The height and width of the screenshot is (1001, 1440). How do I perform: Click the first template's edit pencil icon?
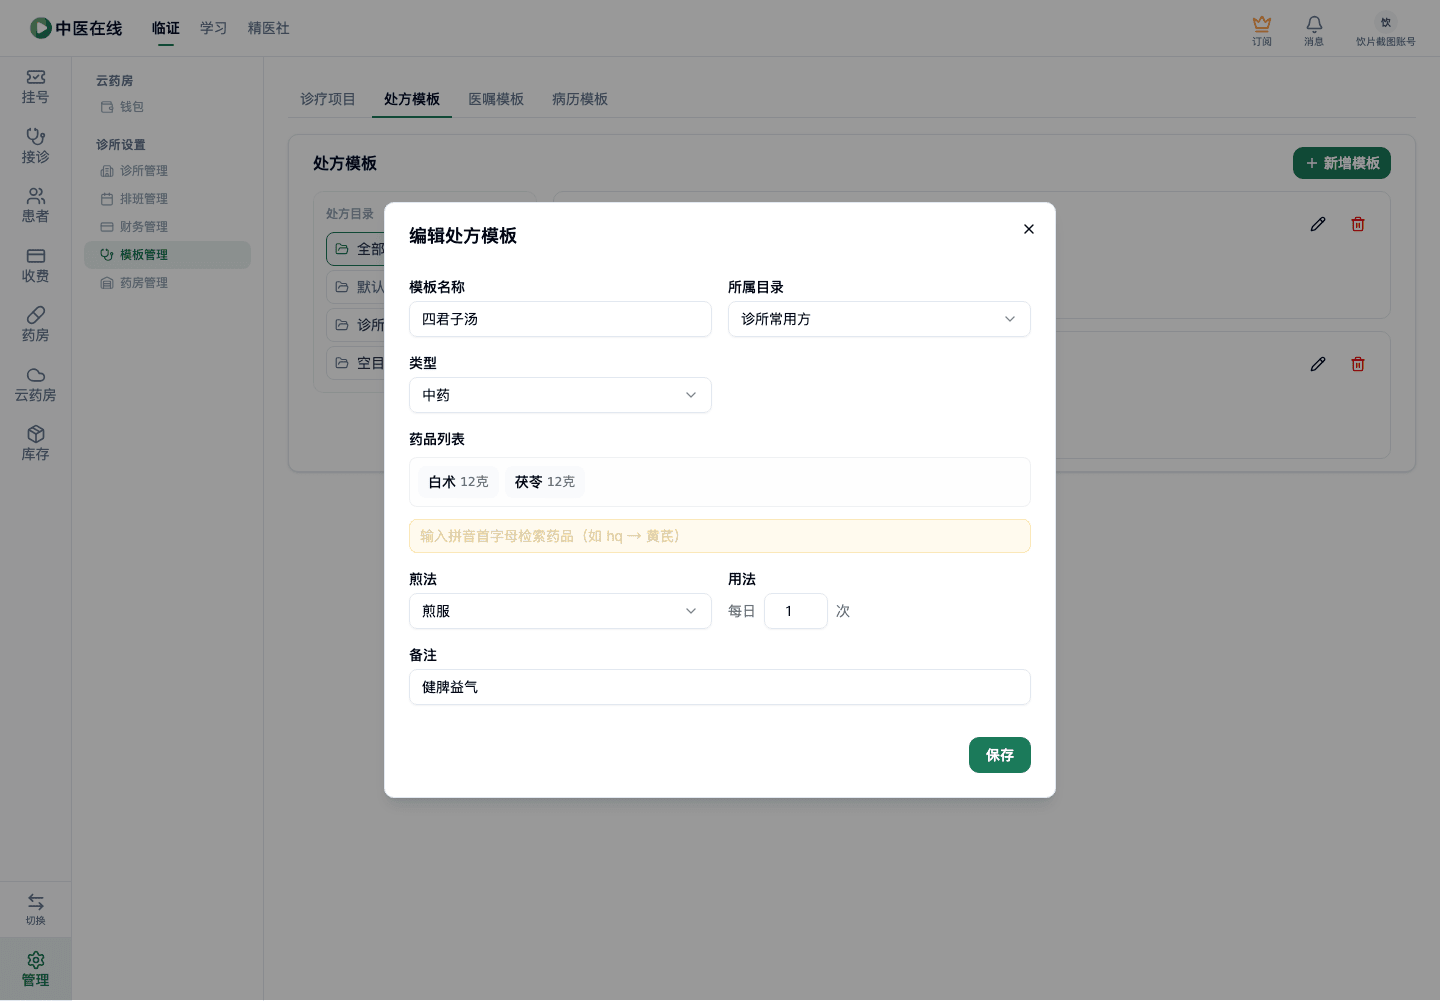(x=1318, y=224)
